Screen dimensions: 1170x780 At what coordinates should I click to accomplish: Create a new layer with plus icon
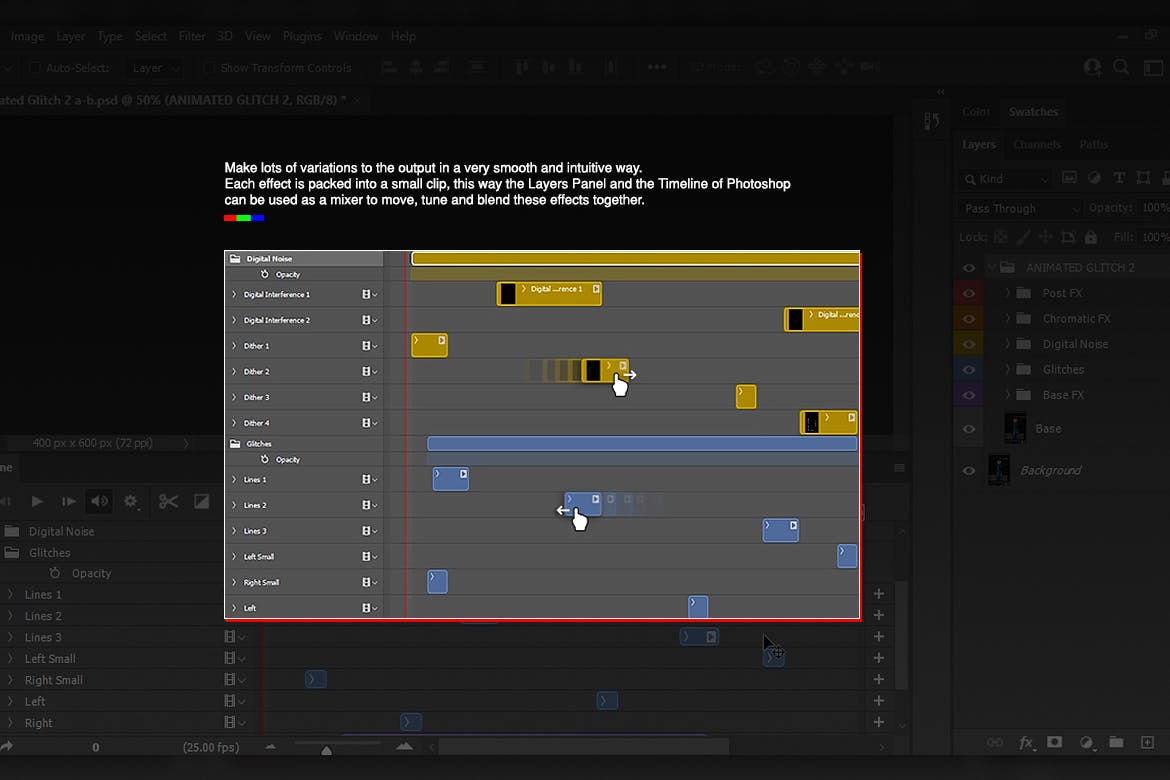pyautogui.click(x=1144, y=743)
